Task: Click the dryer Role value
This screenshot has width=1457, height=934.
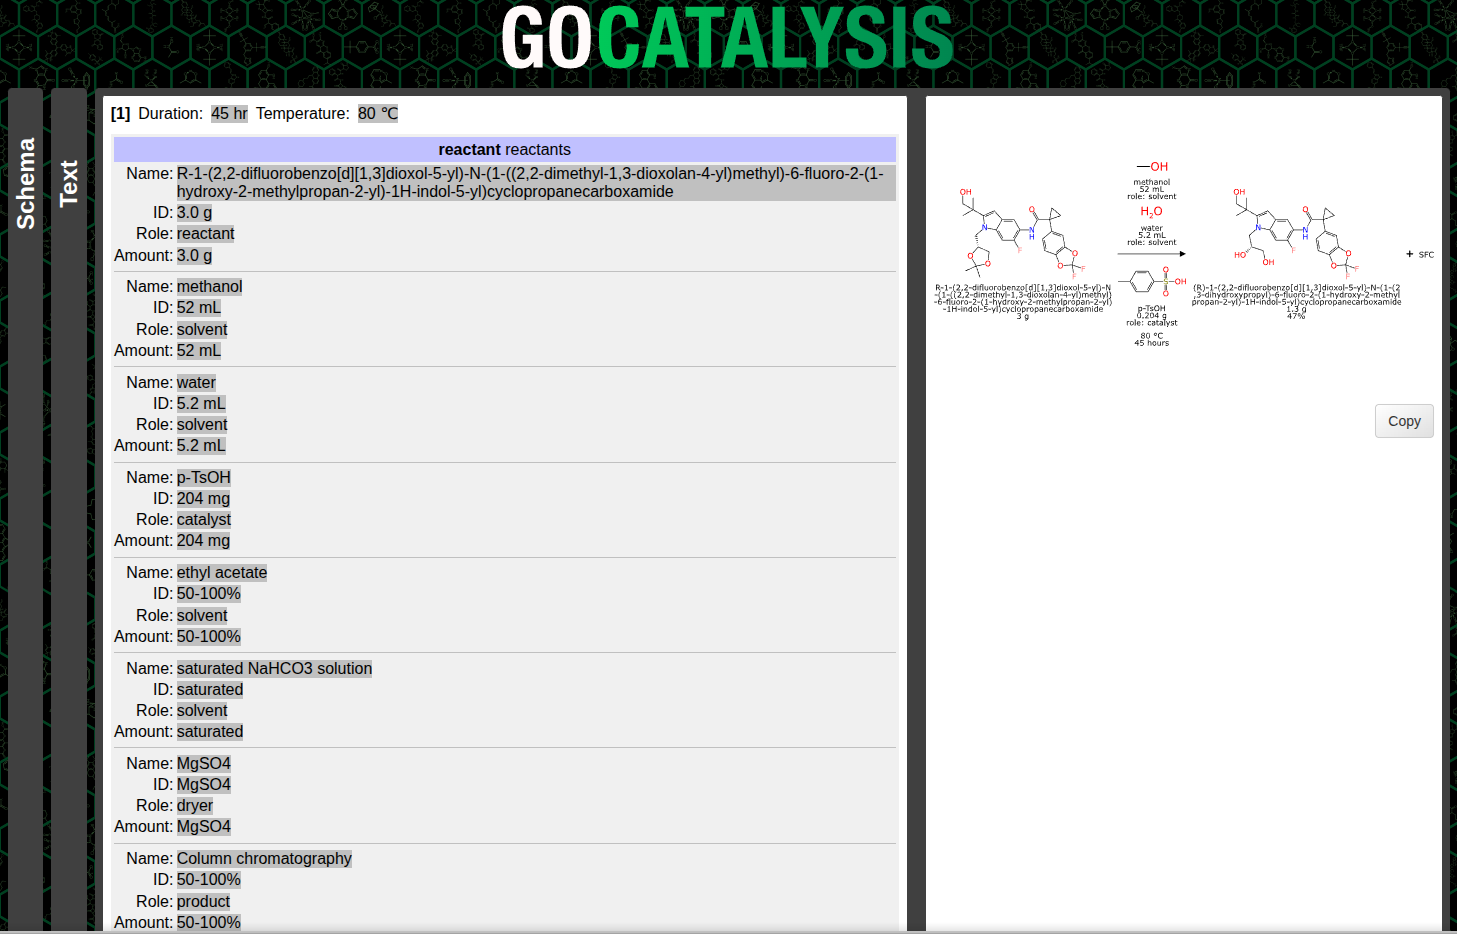Action: (x=194, y=806)
